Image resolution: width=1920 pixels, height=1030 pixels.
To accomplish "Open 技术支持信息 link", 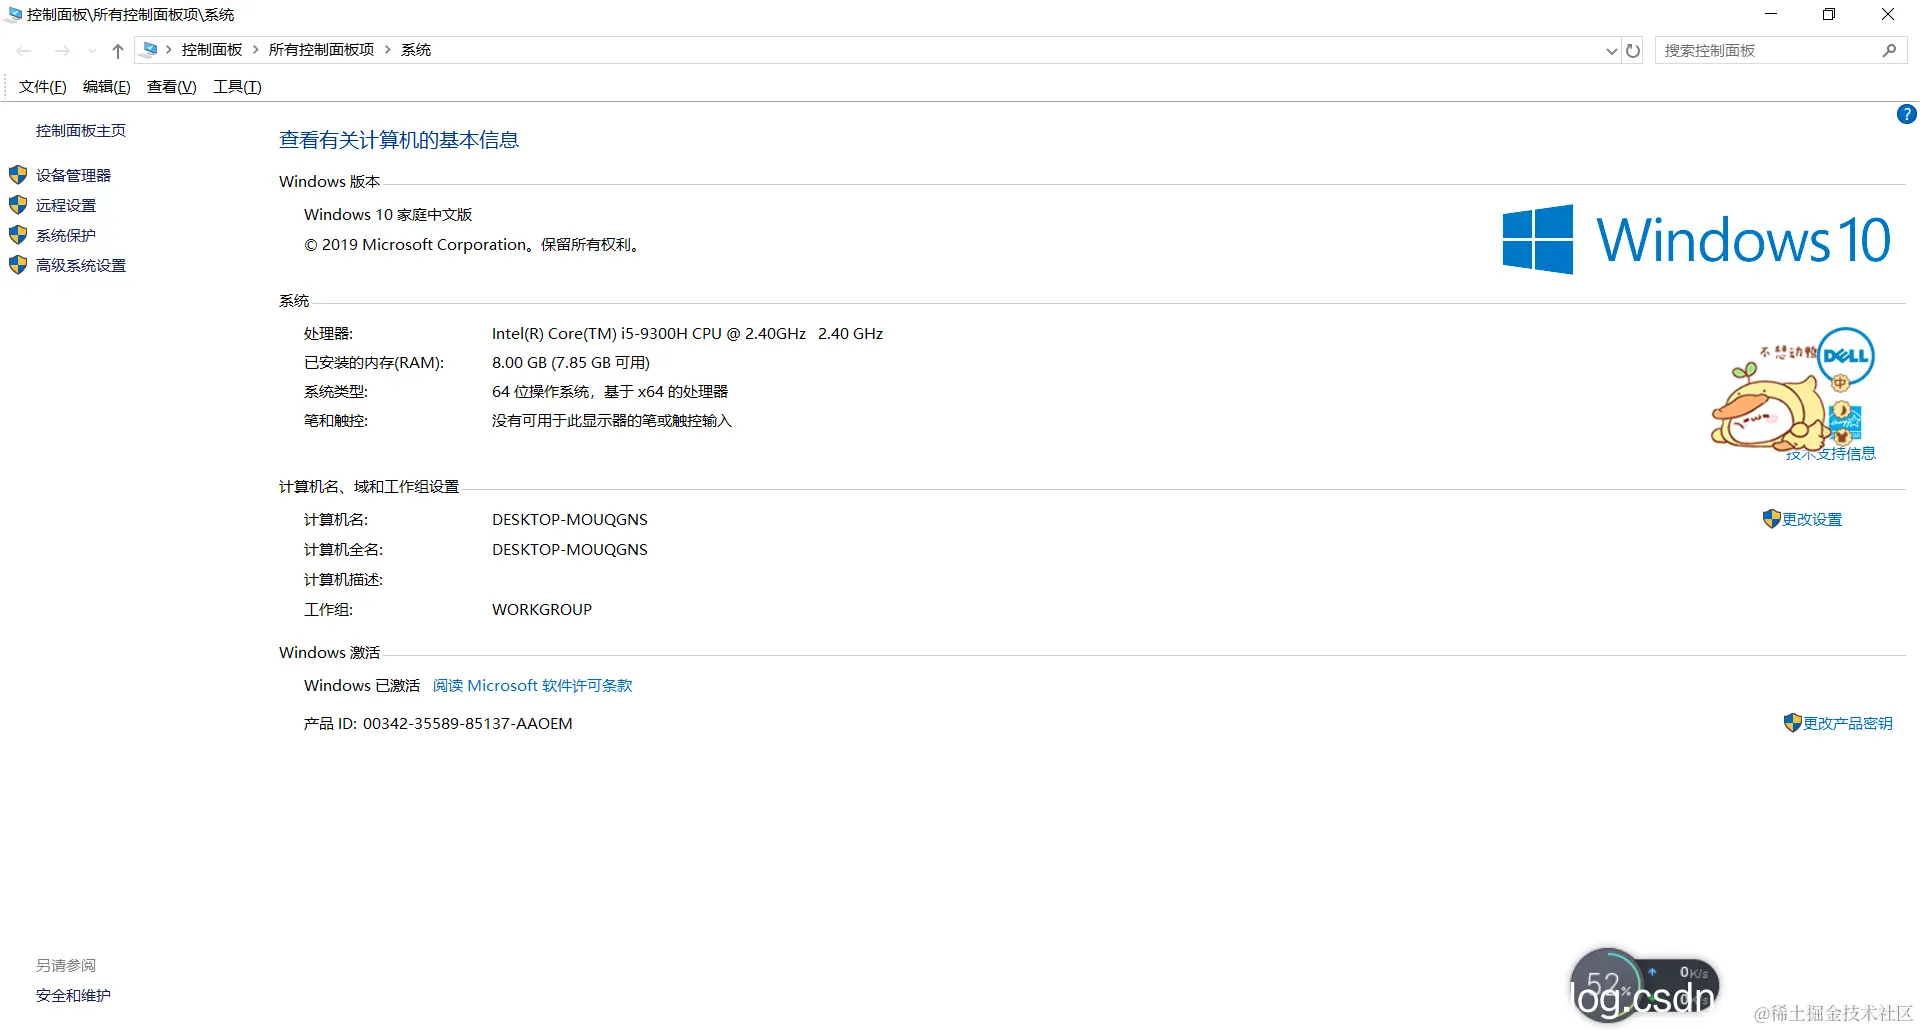I will click(1831, 454).
